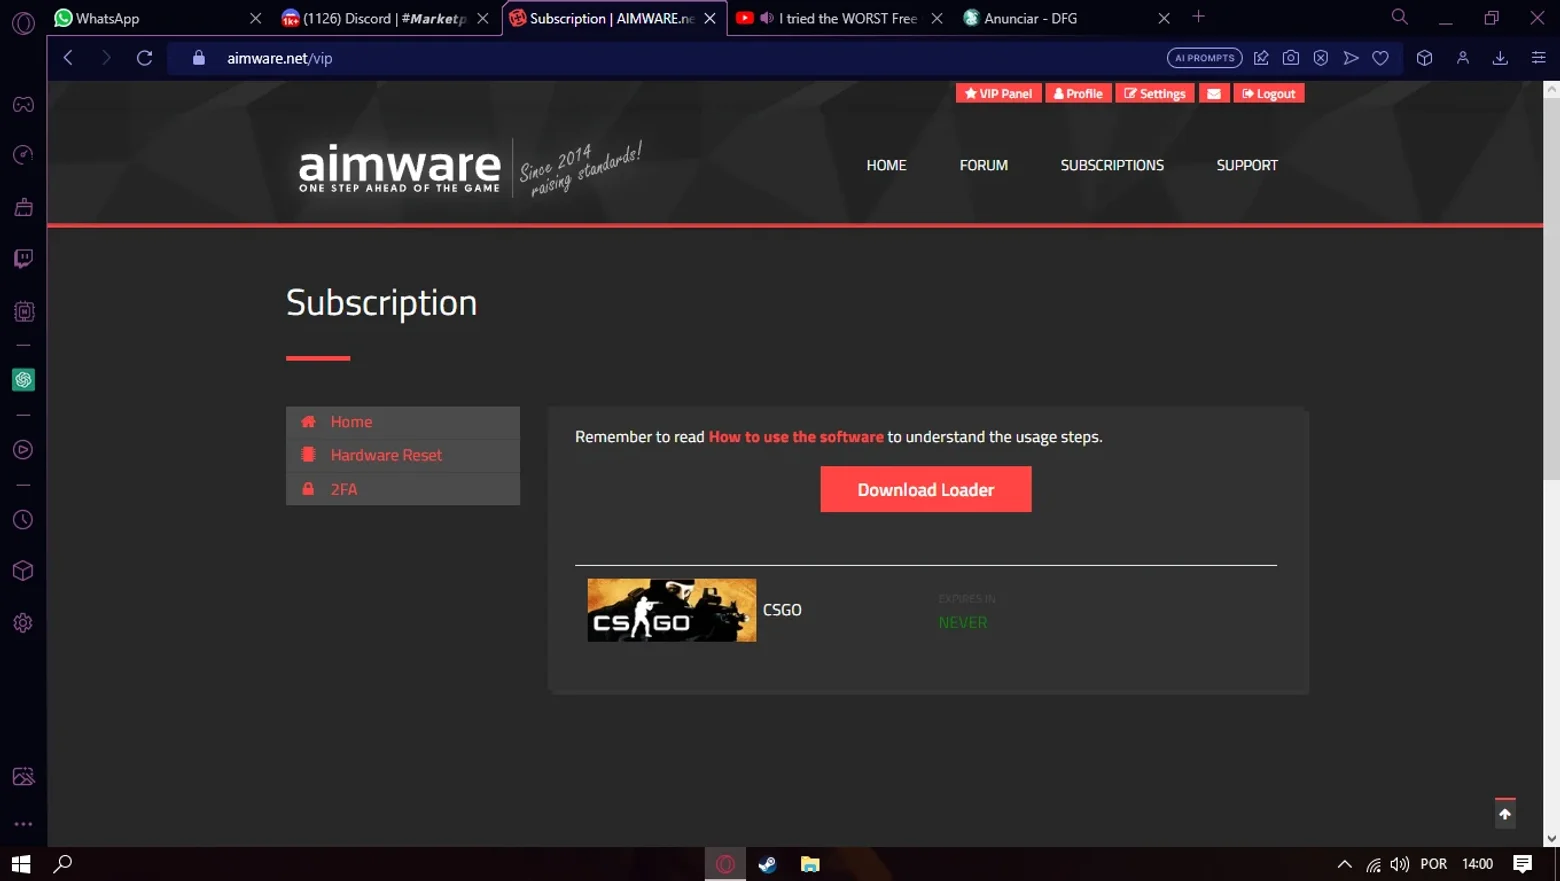1560x881 pixels.
Task: Open the ad blocker shield icon
Action: (x=1321, y=58)
